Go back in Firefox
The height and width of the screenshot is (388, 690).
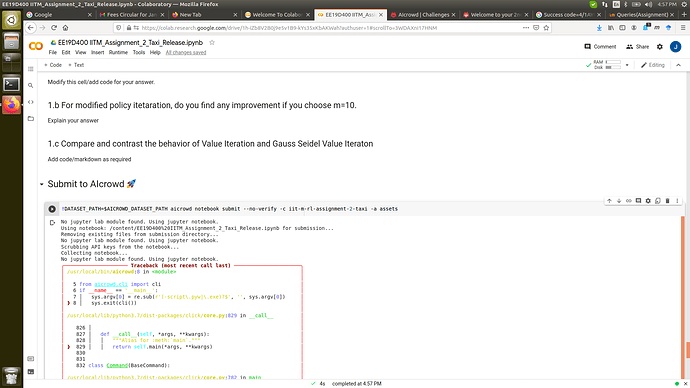point(30,28)
